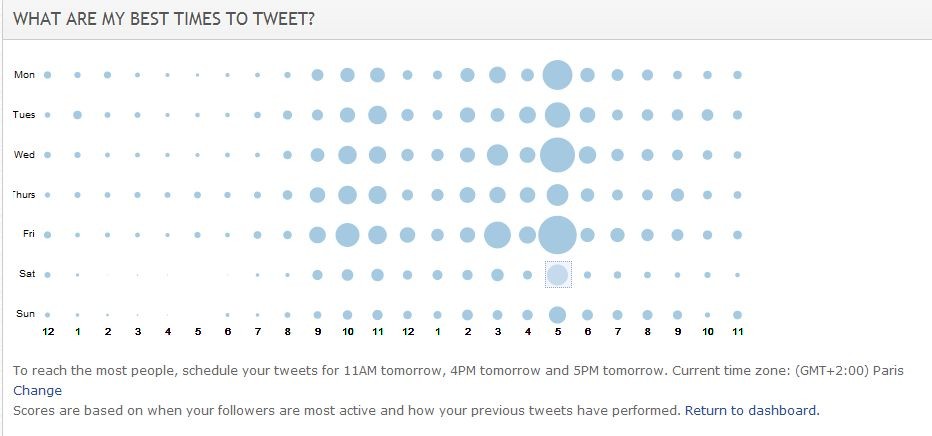Viewport: 932px width, 436px height.
Task: Click the Tuesday 1AM bubble
Action: [77, 115]
